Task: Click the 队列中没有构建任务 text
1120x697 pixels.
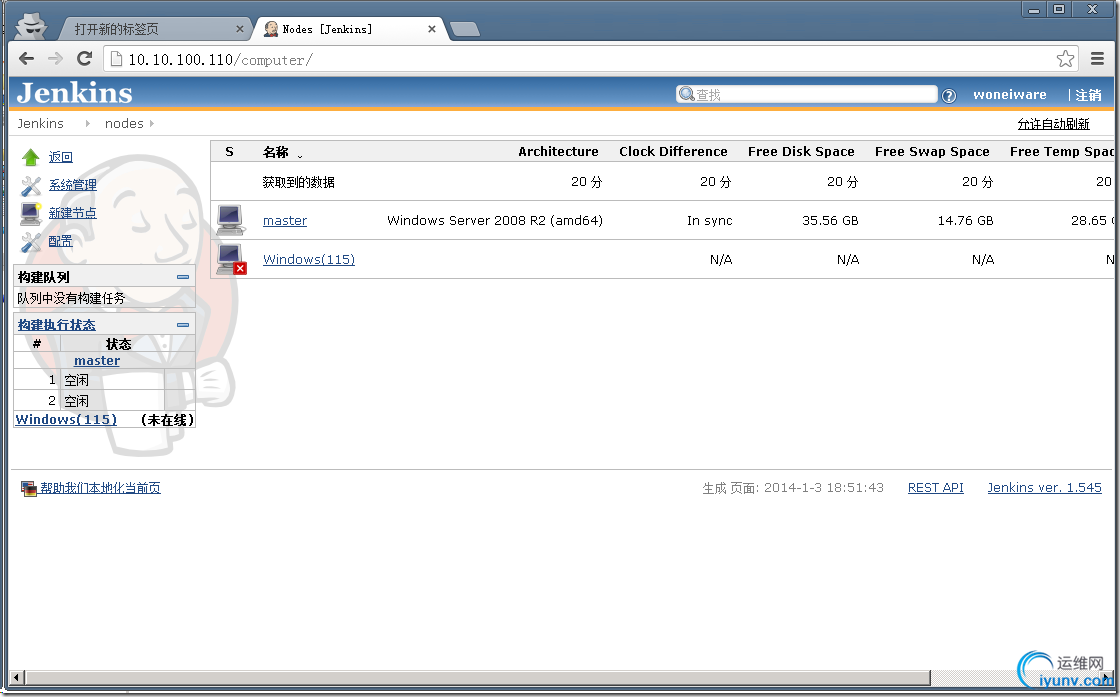Action: [x=71, y=299]
